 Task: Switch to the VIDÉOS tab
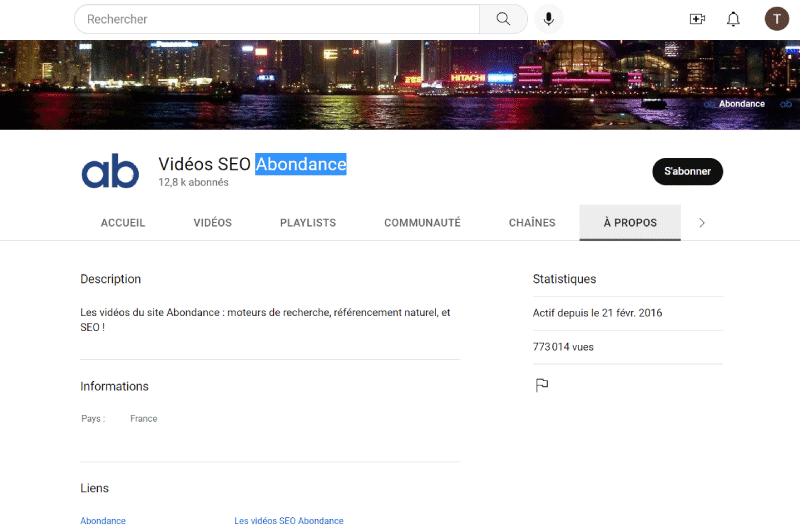click(x=213, y=223)
